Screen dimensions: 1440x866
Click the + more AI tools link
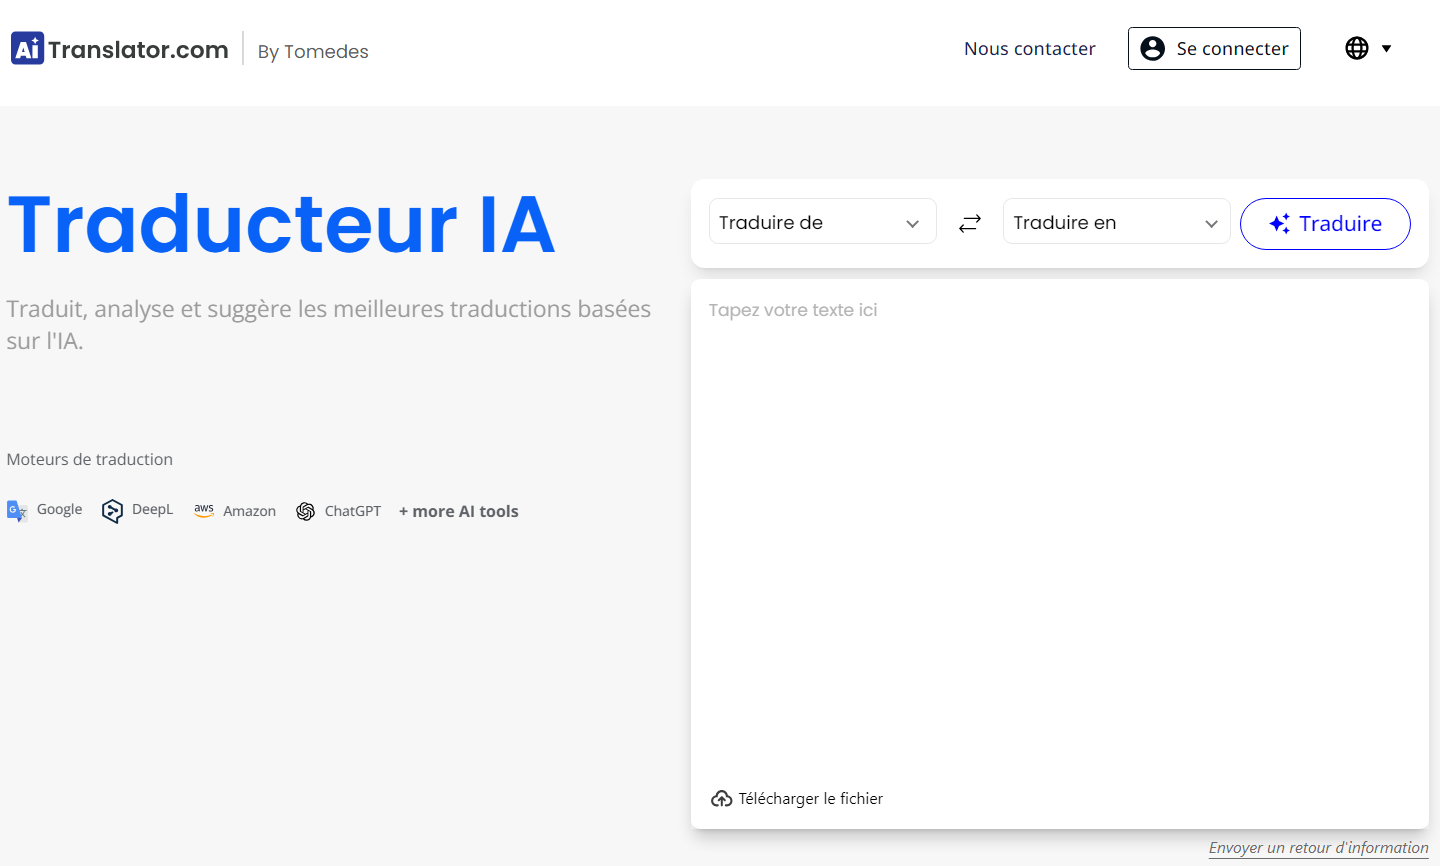point(458,511)
